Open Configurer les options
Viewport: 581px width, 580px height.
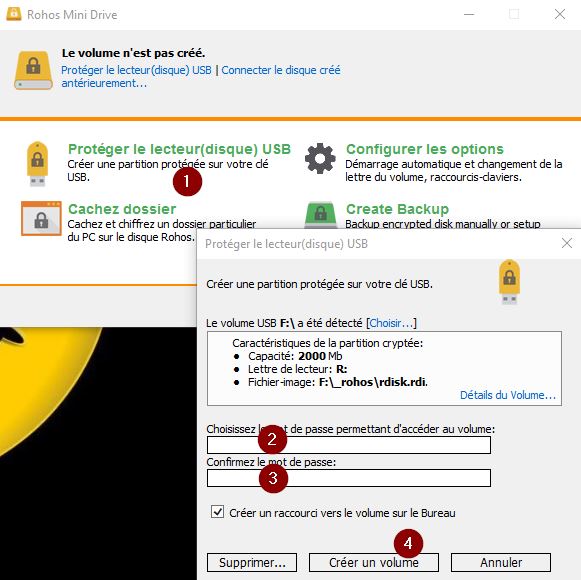[425, 149]
